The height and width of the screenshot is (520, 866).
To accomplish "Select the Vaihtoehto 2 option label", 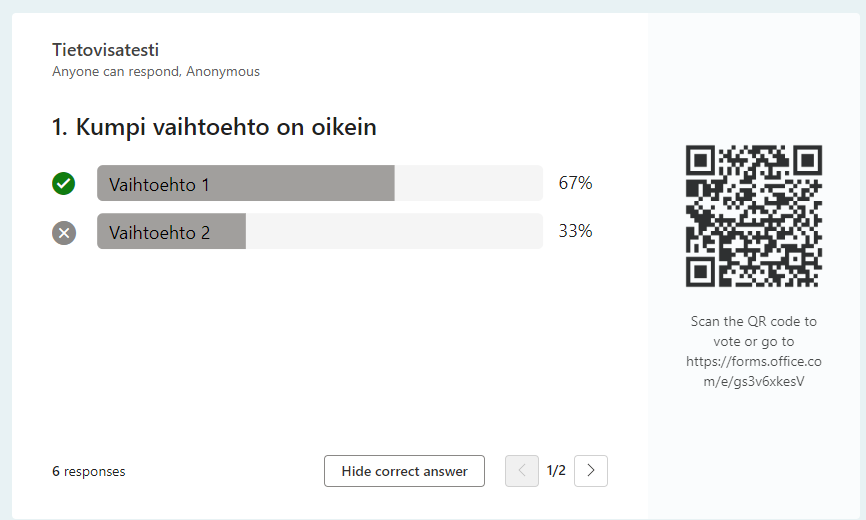I will point(159,233).
